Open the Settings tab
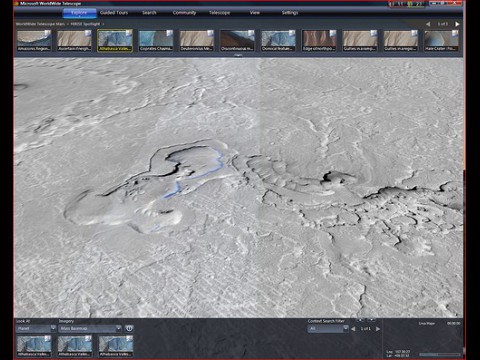The image size is (480, 360). pyautogui.click(x=290, y=13)
